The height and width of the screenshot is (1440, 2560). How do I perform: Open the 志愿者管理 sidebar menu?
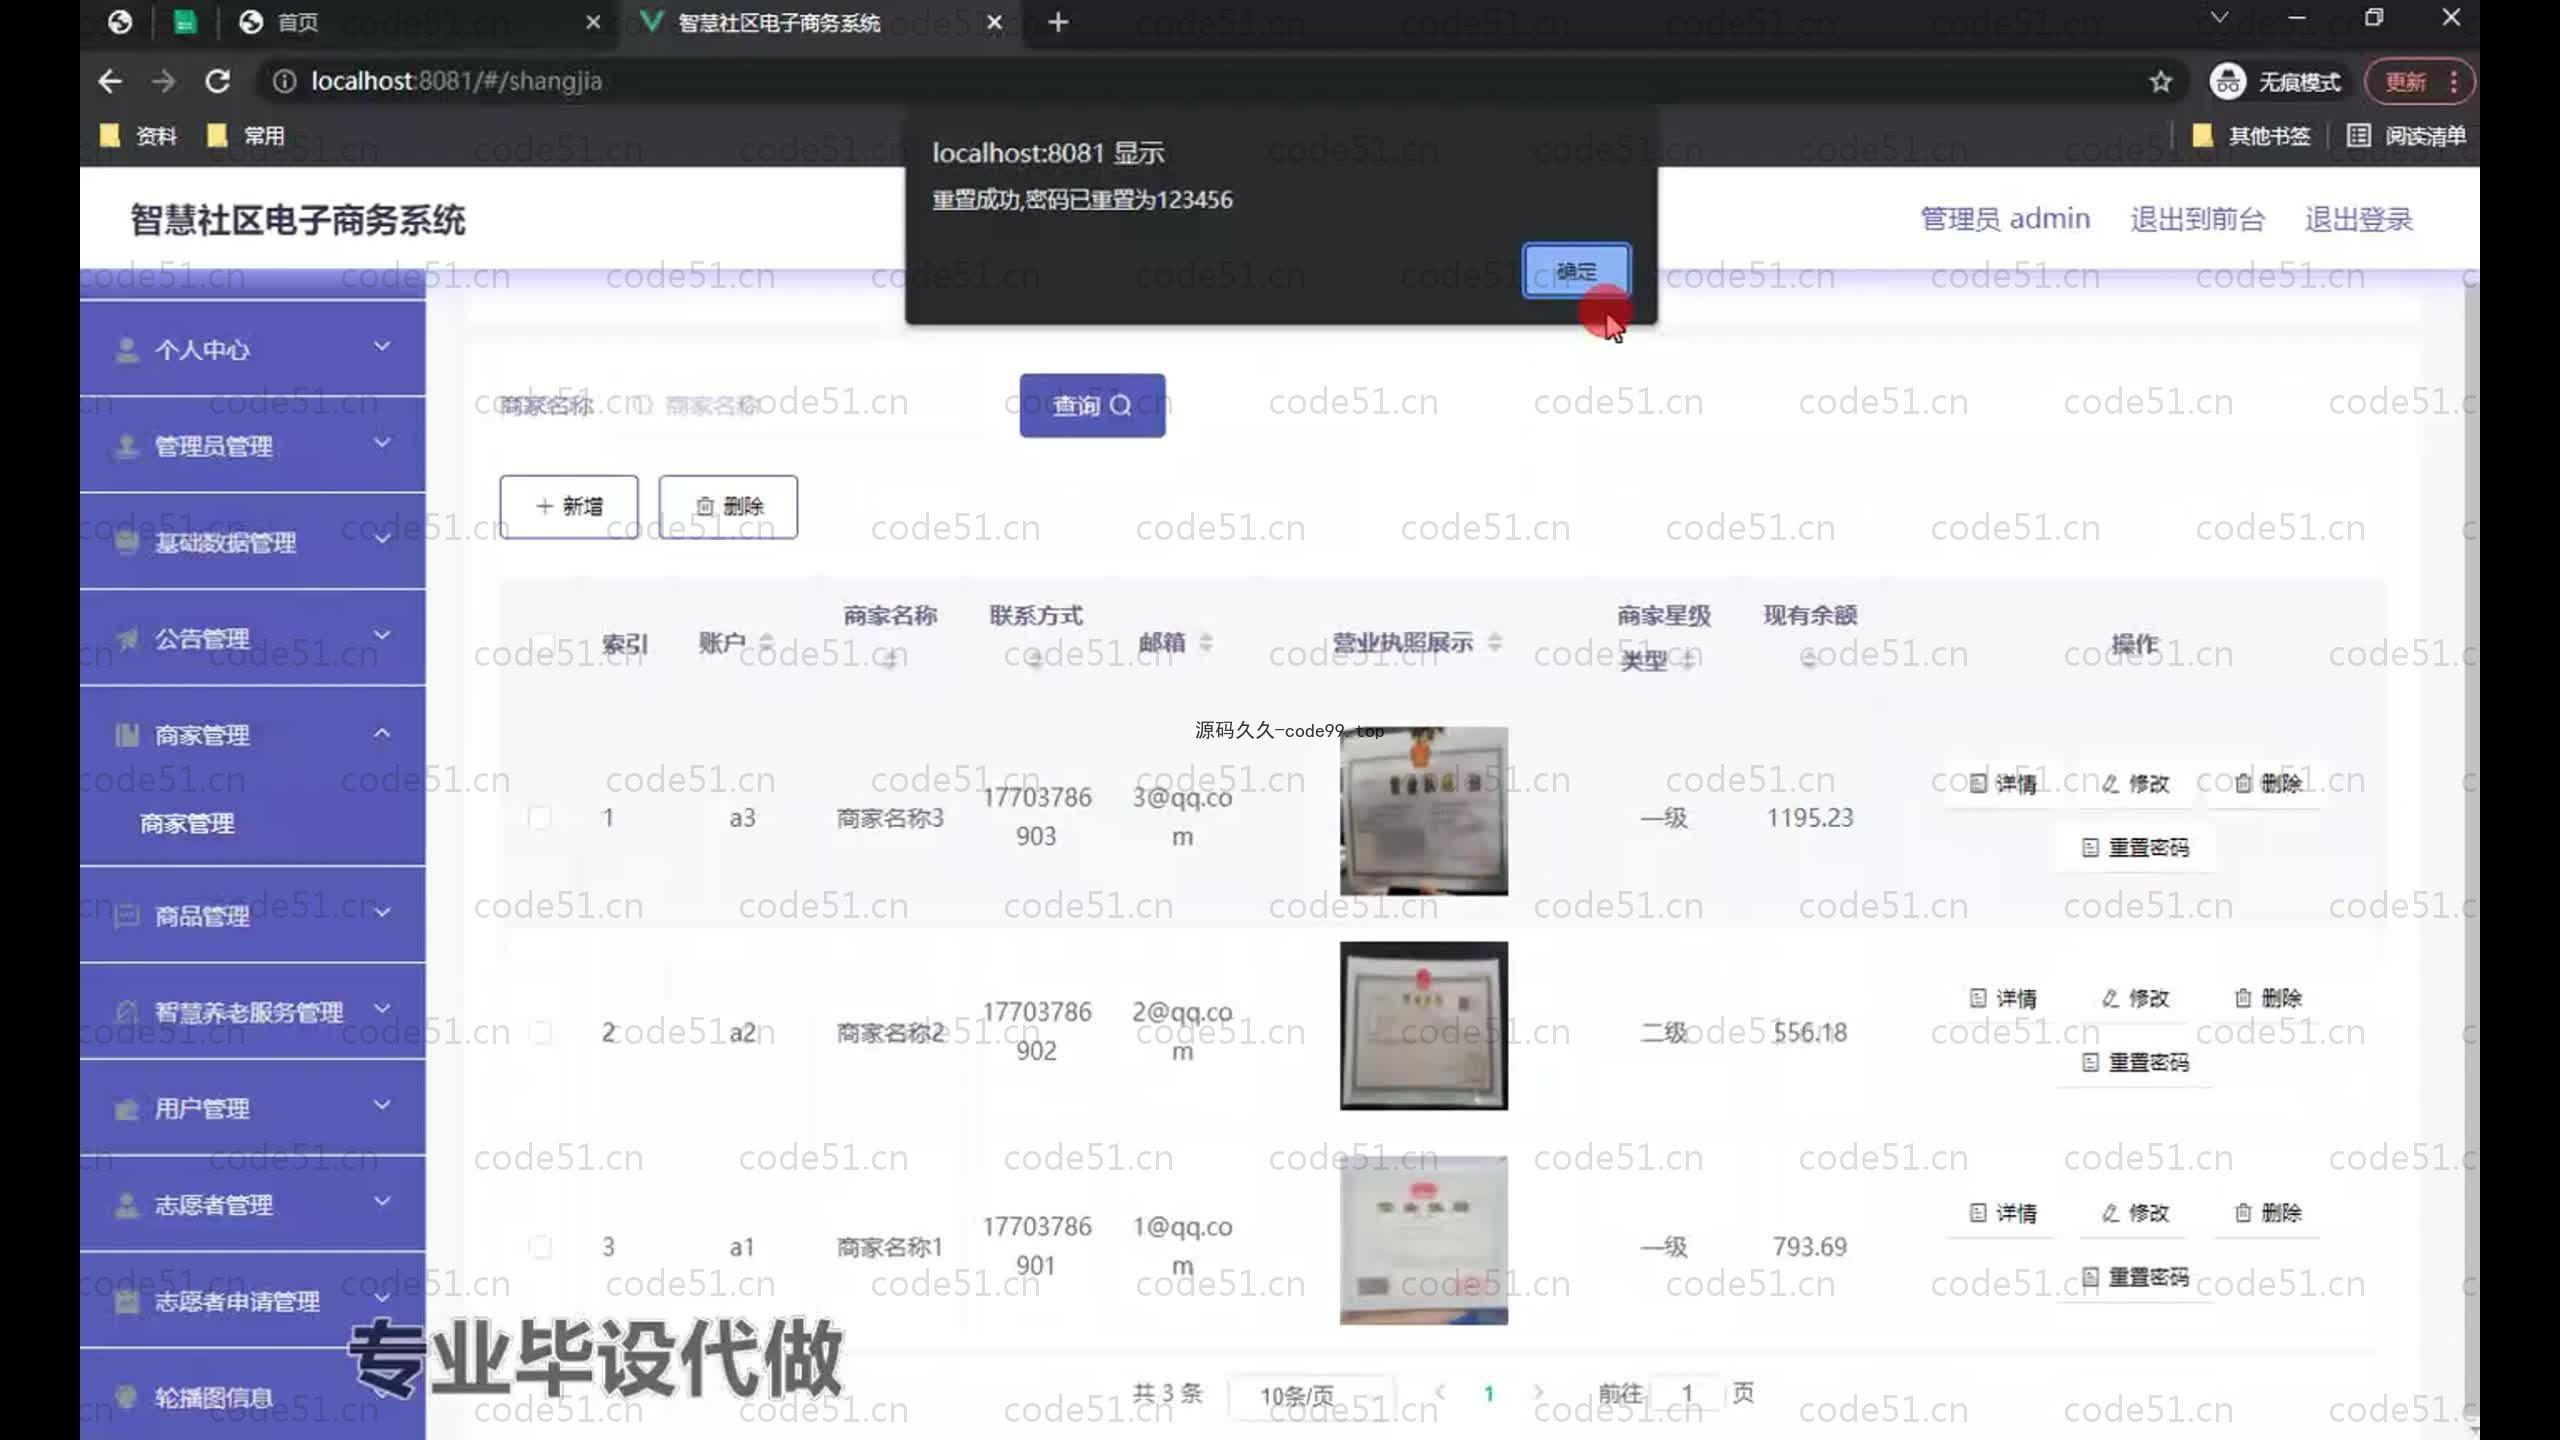[x=253, y=1204]
